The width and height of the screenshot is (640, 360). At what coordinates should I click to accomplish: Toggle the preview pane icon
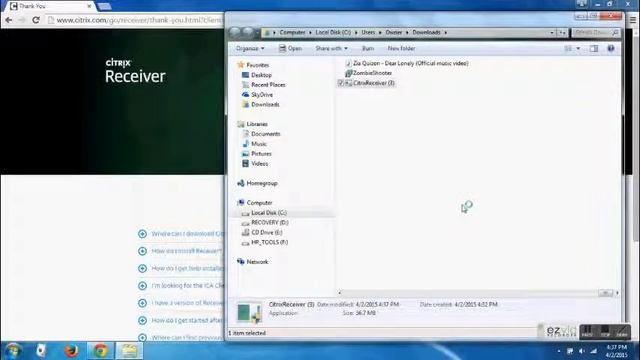click(594, 49)
